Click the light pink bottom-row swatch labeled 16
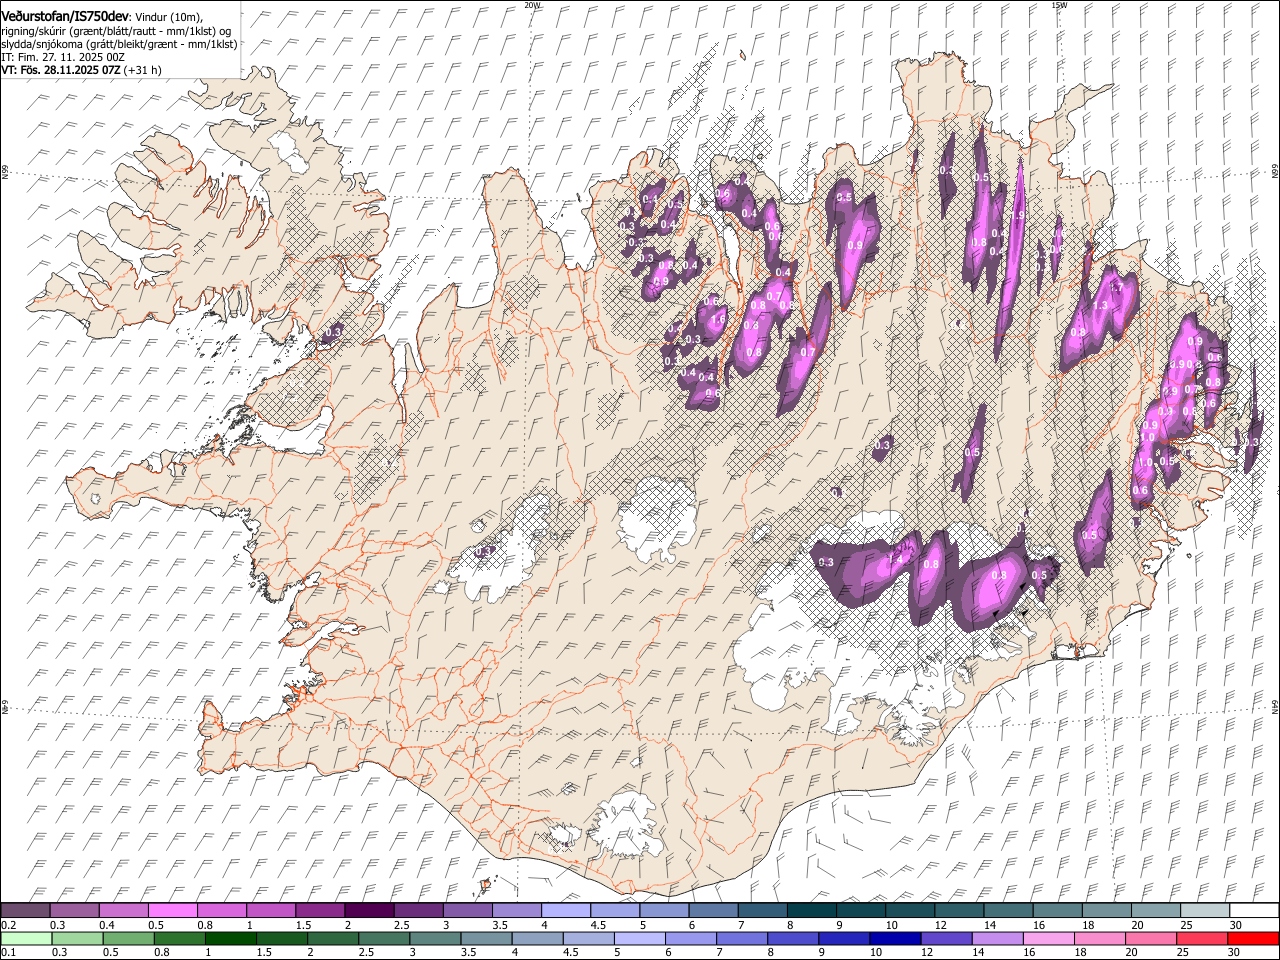The width and height of the screenshot is (1280, 960). tap(1047, 939)
